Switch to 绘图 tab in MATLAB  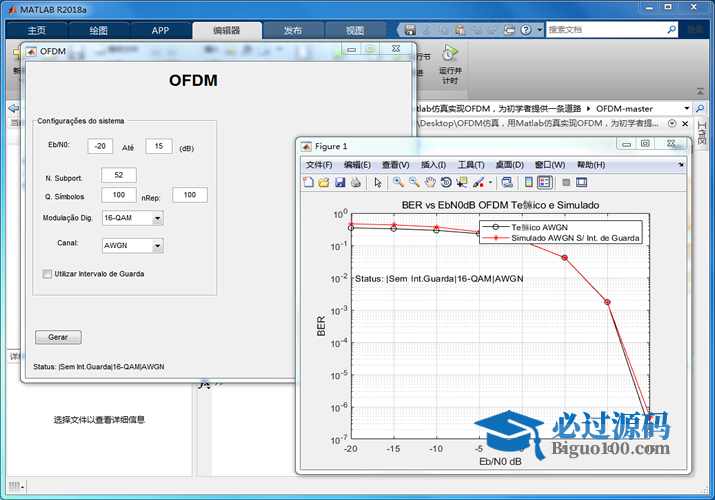pyautogui.click(x=98, y=30)
